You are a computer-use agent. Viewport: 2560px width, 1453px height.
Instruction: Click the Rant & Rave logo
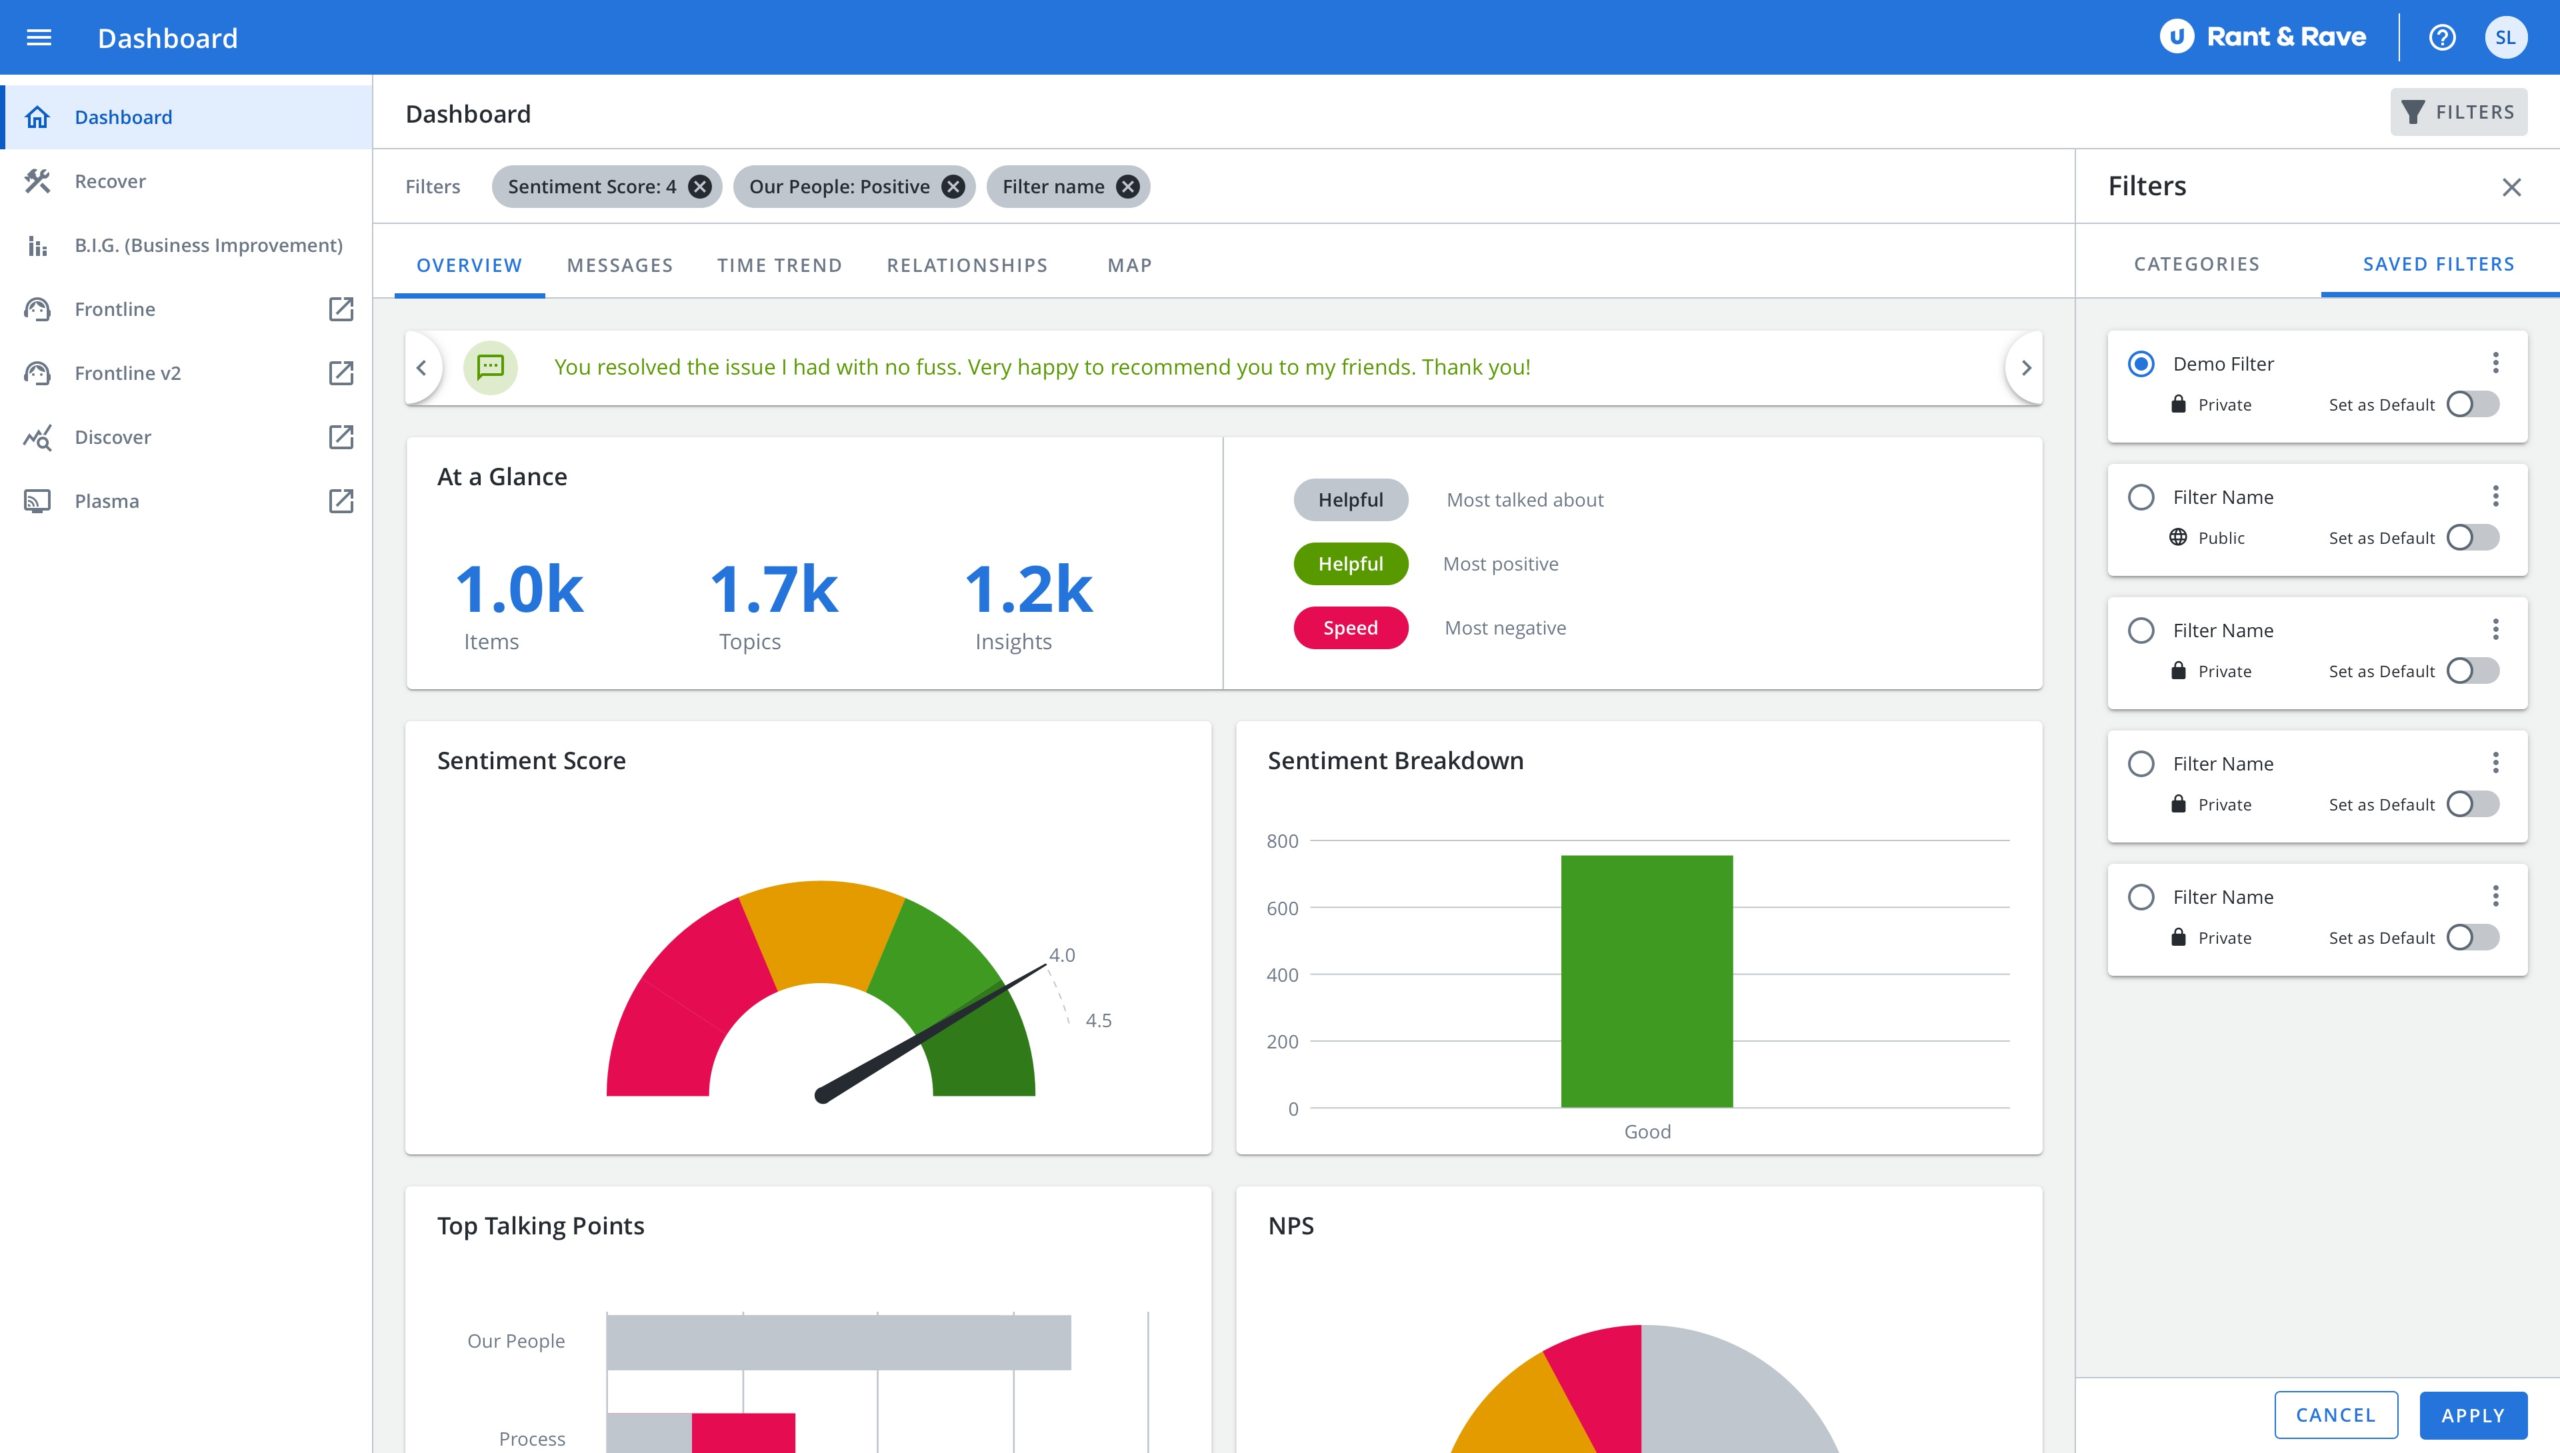tap(2263, 37)
